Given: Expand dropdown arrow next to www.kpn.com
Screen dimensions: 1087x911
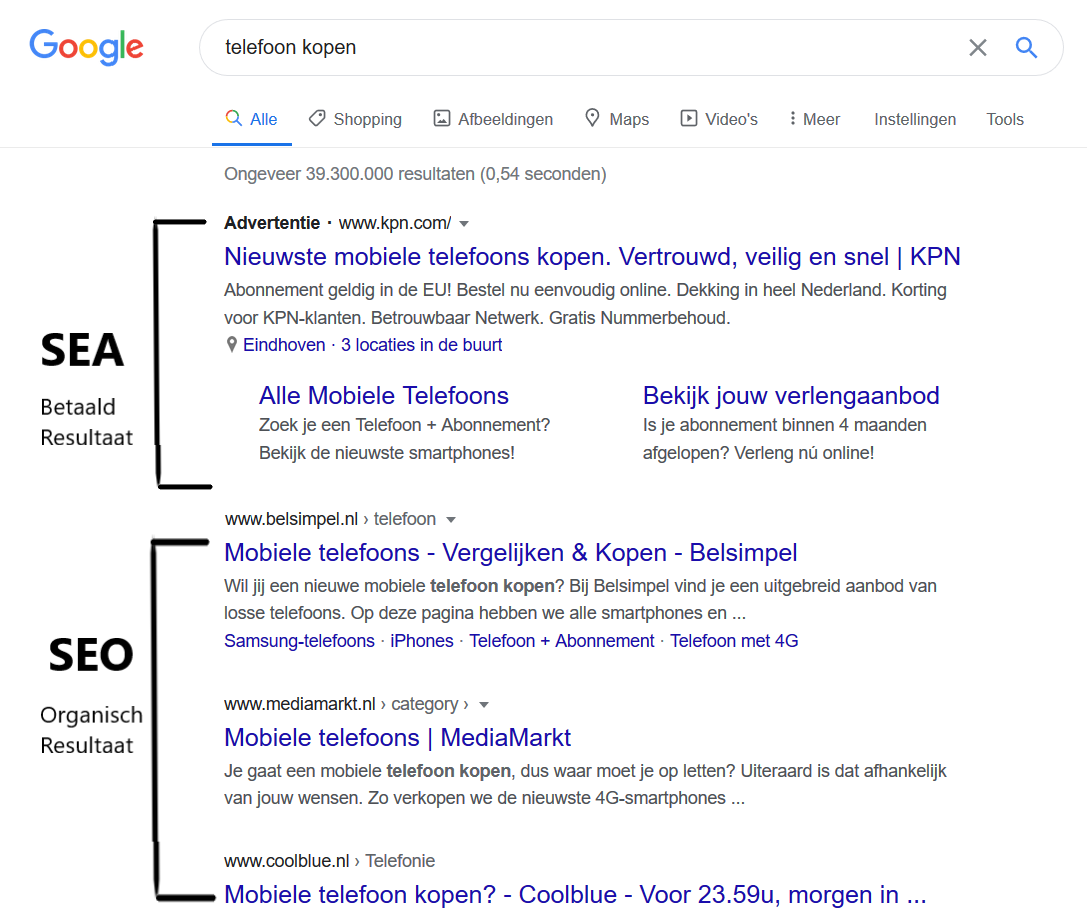Looking at the screenshot, I should point(464,223).
